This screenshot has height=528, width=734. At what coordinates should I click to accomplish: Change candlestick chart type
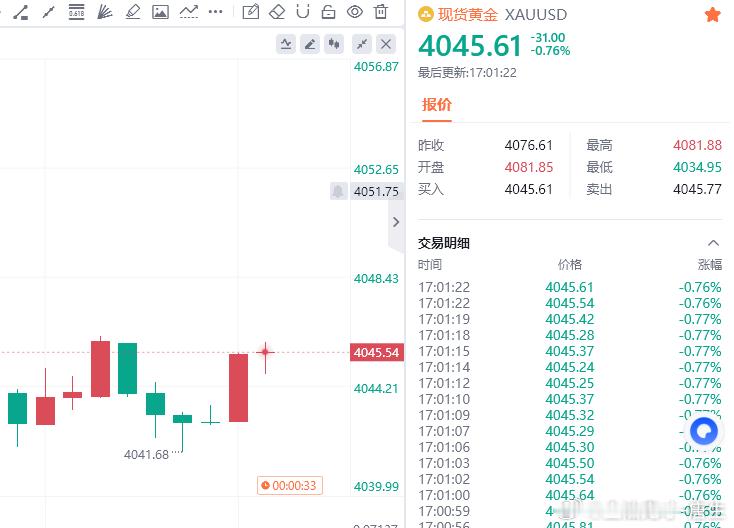click(x=334, y=44)
